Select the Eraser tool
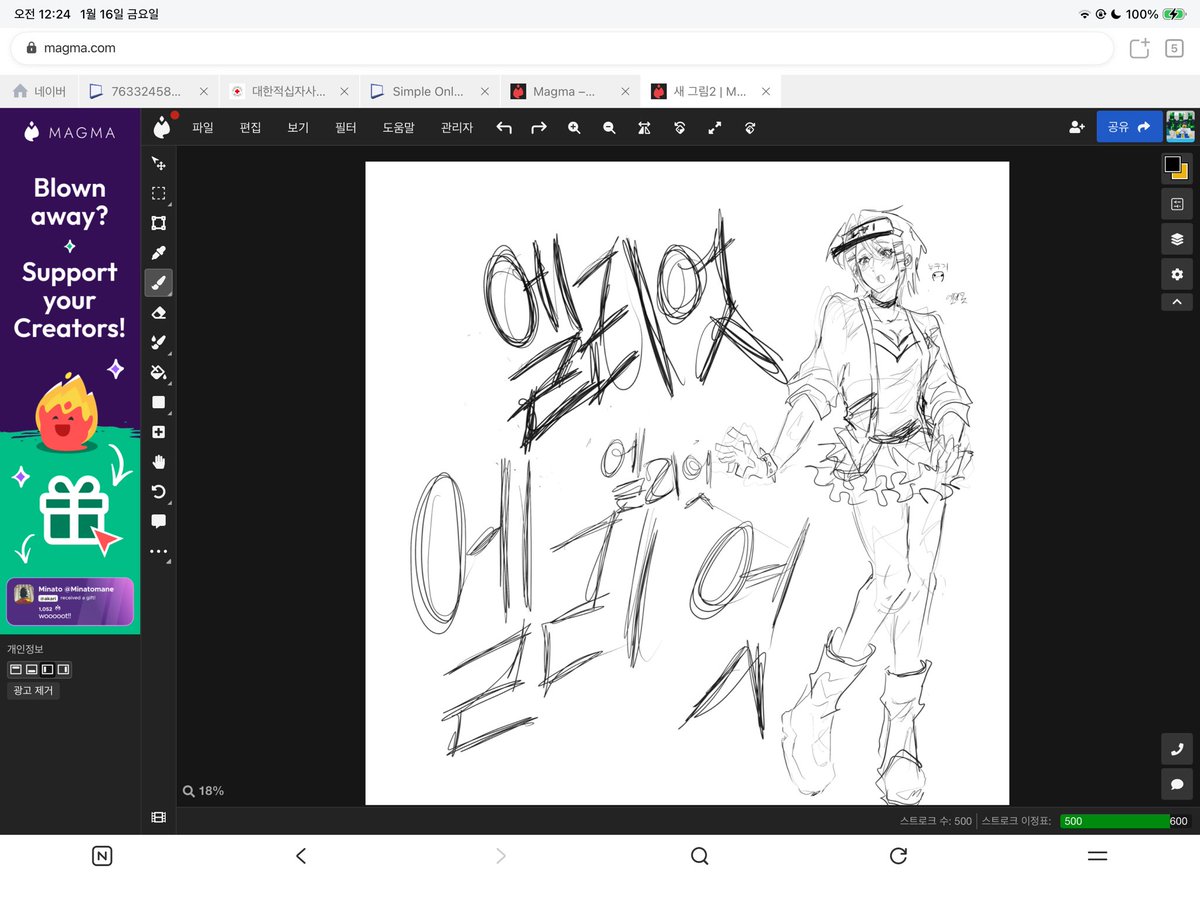Image resolution: width=1200 pixels, height=899 pixels. (x=158, y=313)
